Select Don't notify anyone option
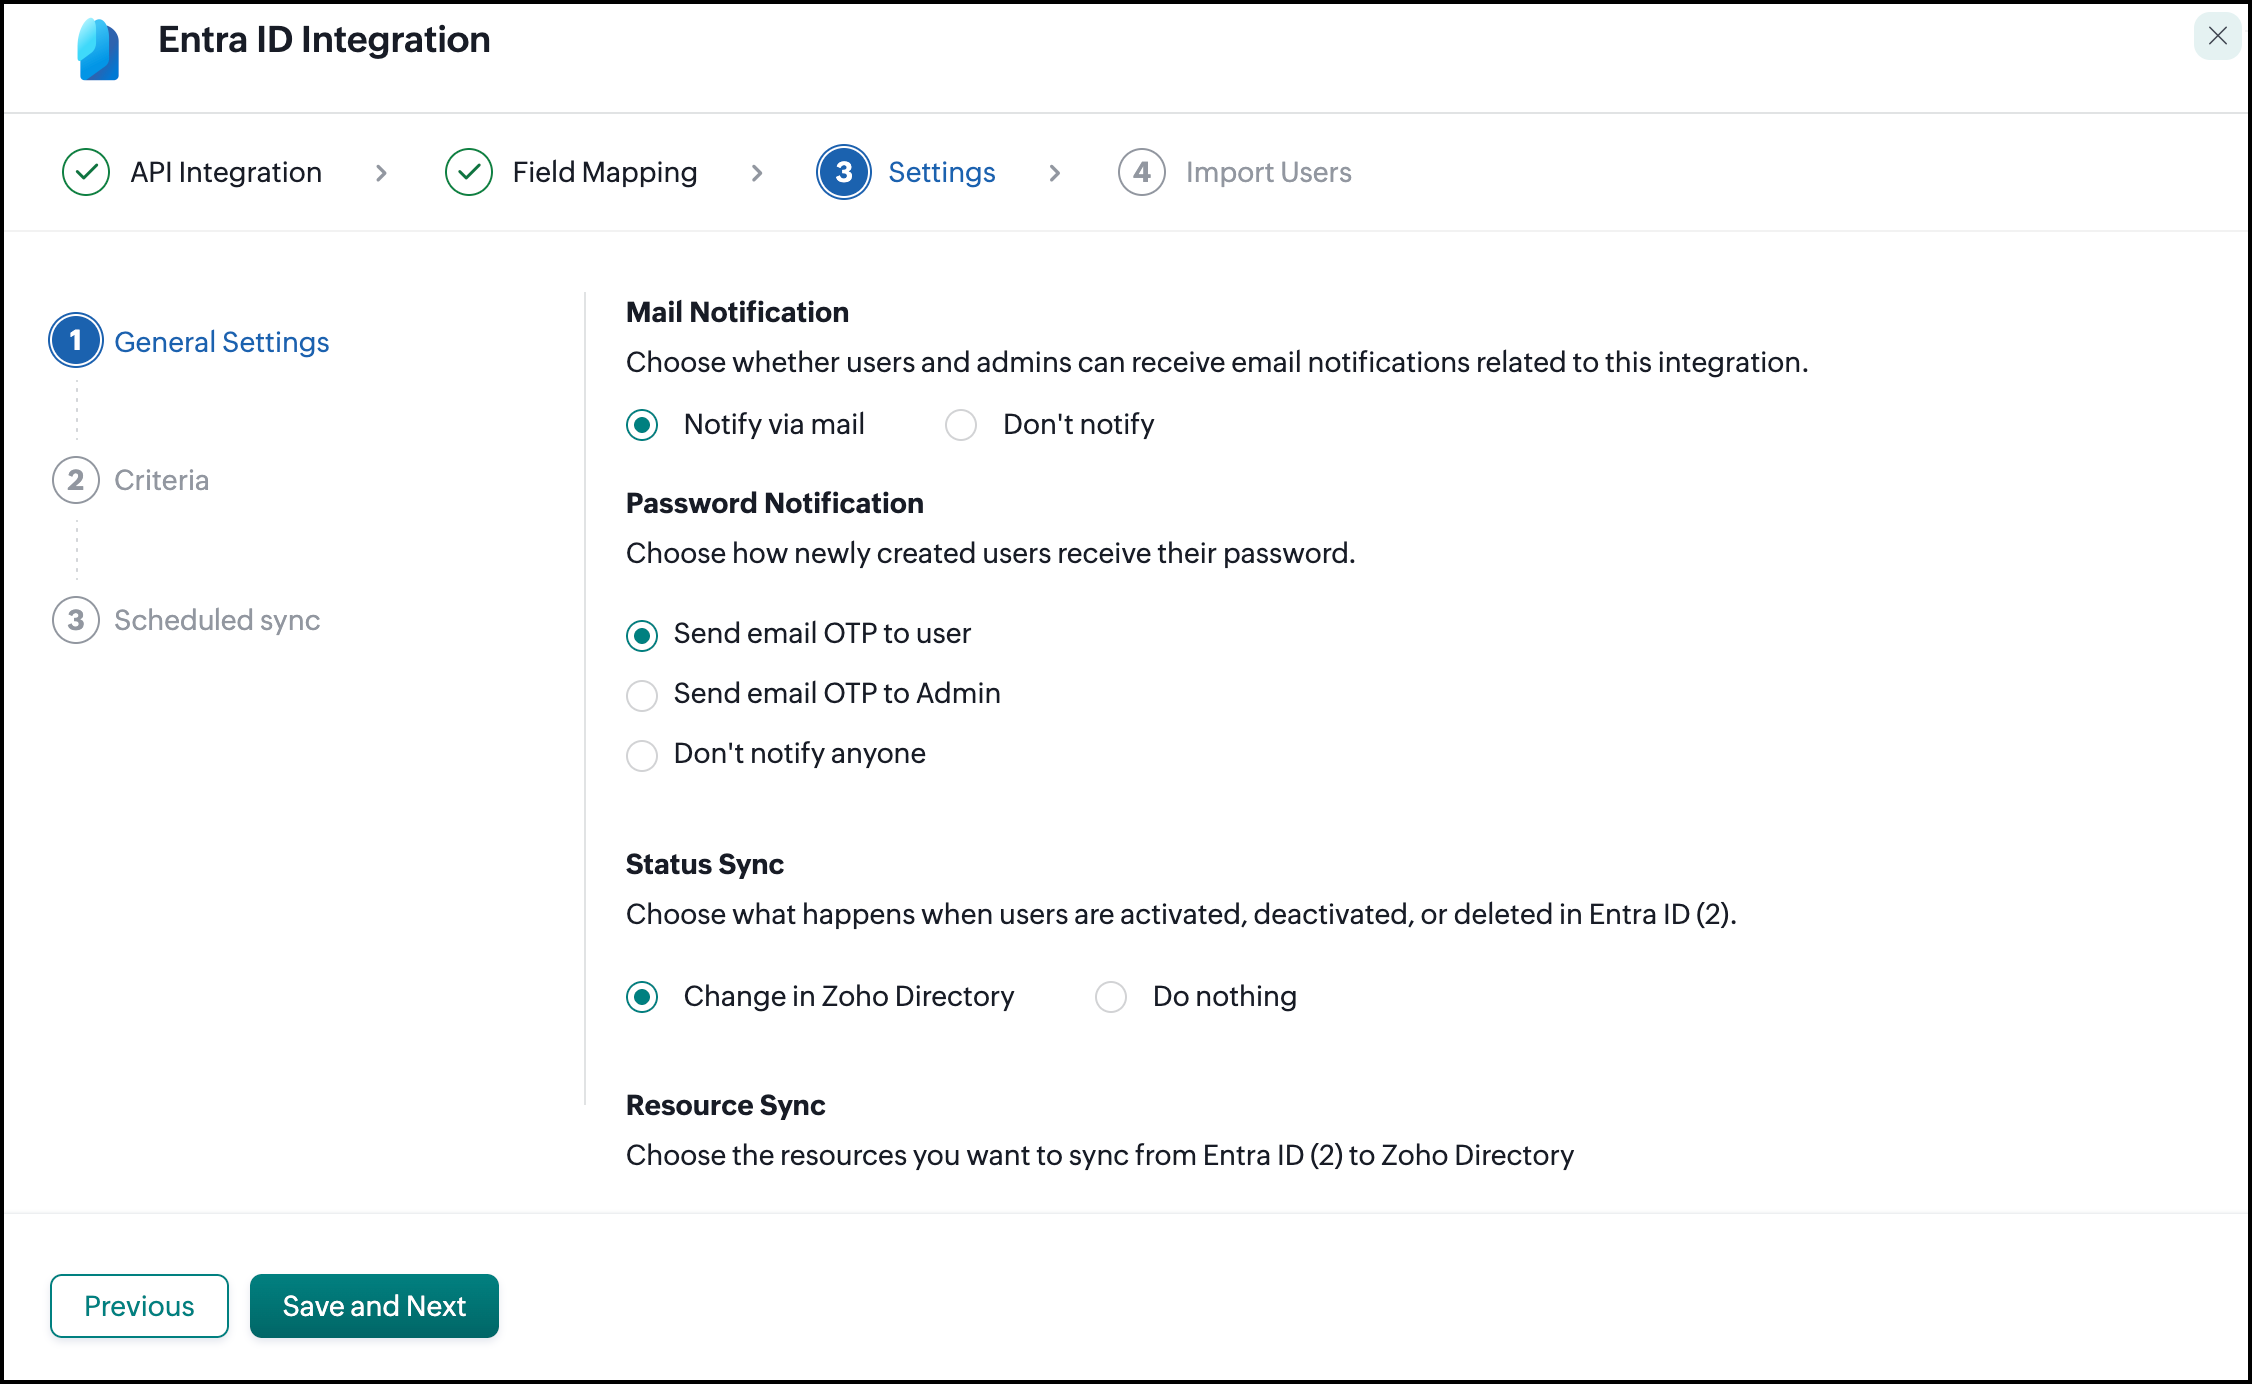The image size is (2252, 1384). pos(642,755)
